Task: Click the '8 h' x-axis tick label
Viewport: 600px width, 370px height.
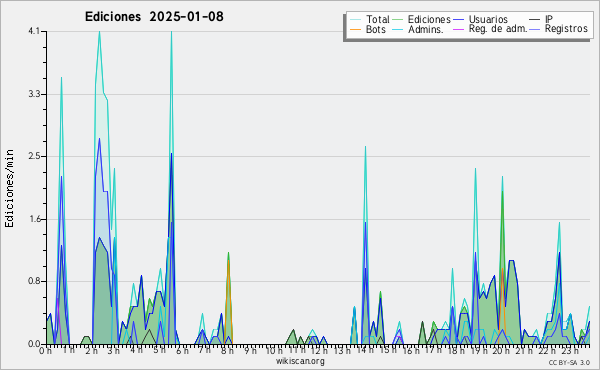Action: (x=227, y=350)
